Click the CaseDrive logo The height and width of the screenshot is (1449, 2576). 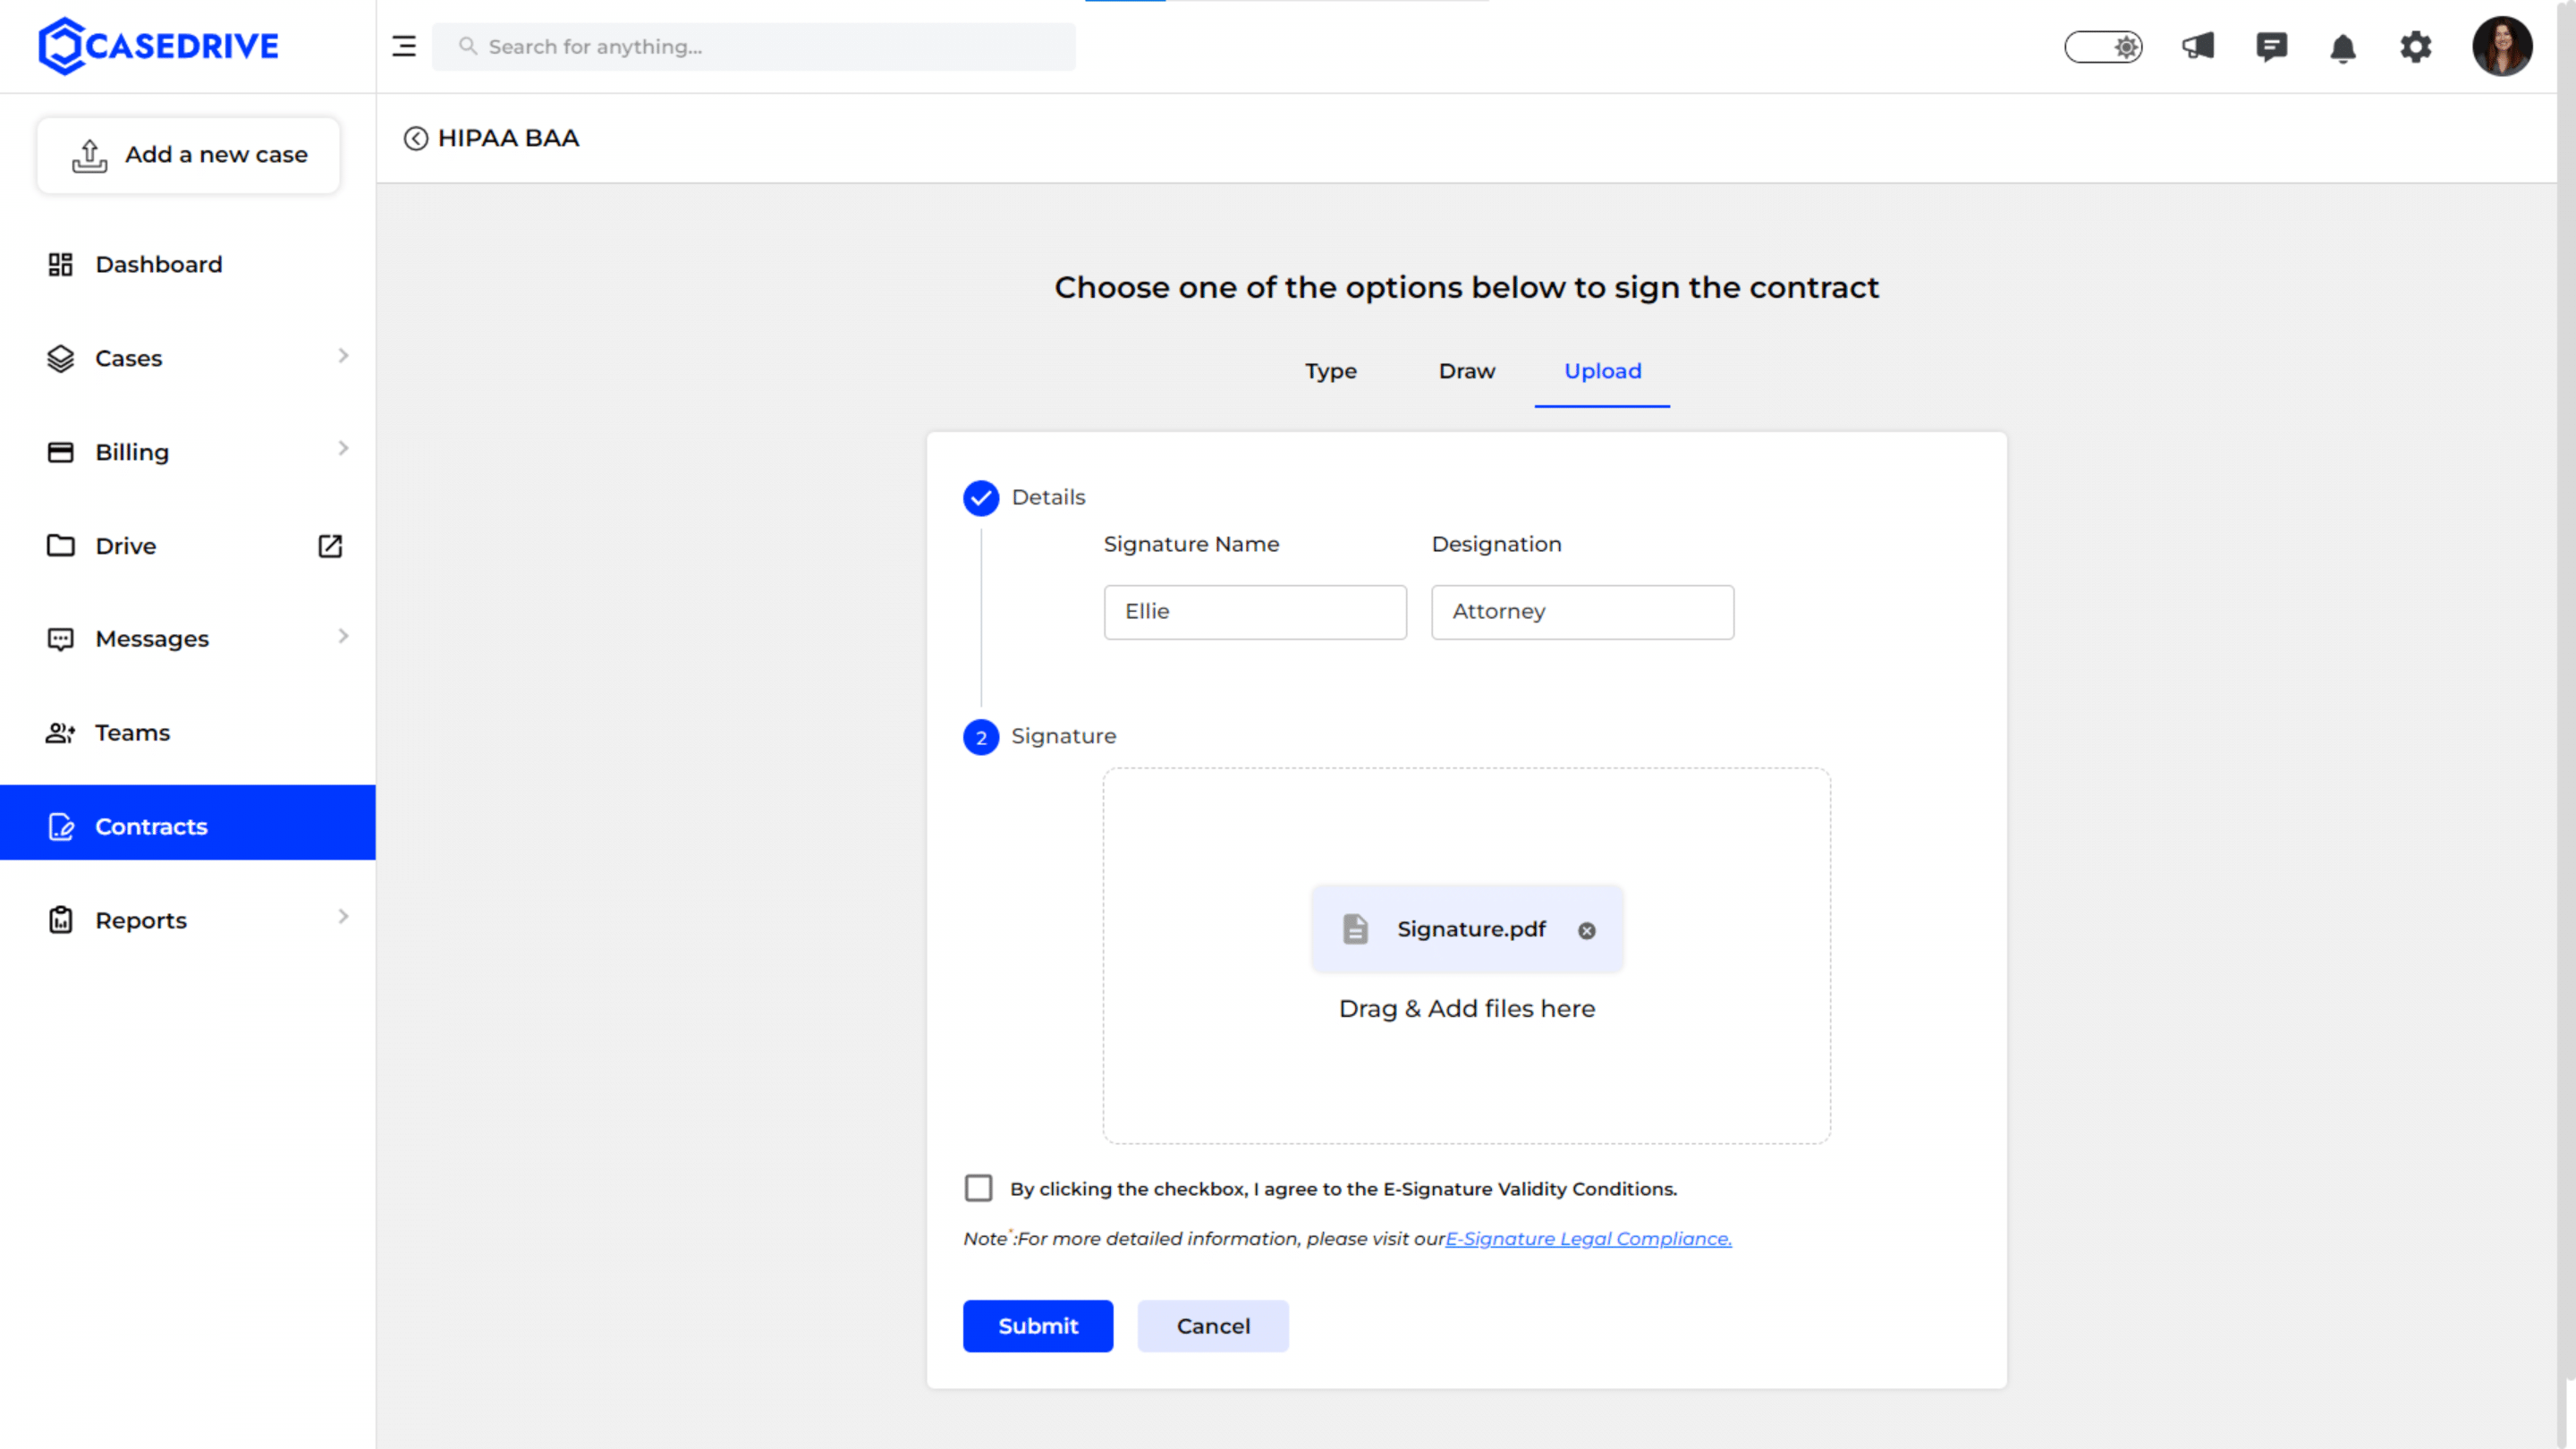point(158,46)
